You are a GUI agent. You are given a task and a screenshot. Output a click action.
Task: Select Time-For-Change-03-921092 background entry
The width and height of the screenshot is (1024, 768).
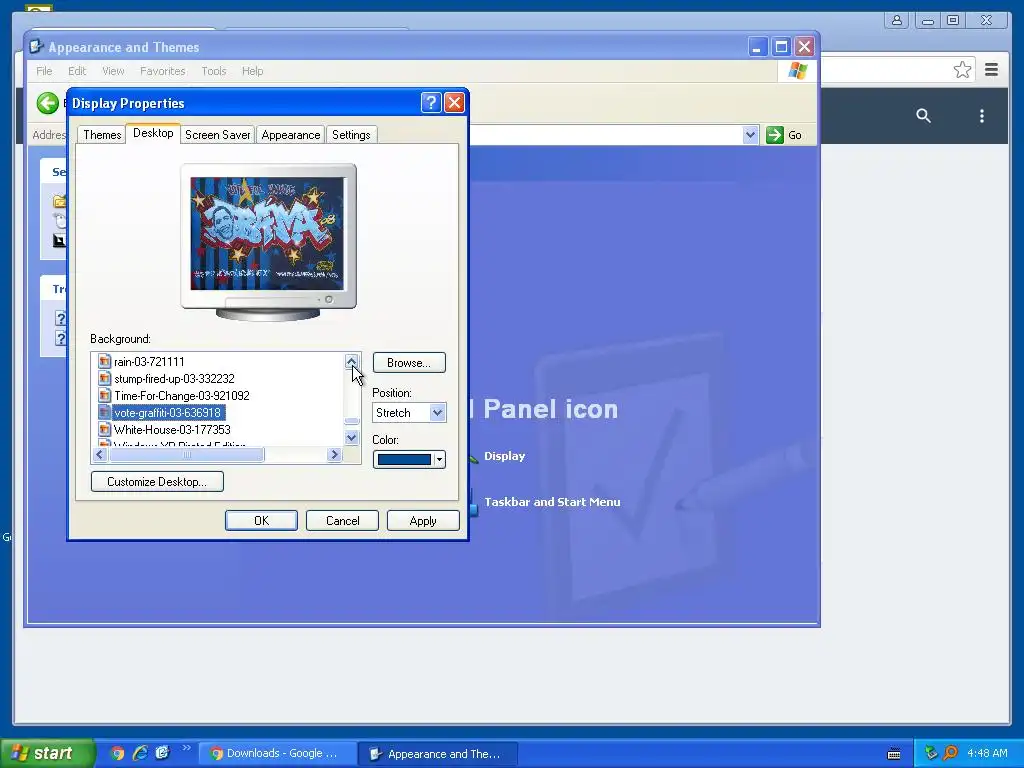point(182,395)
